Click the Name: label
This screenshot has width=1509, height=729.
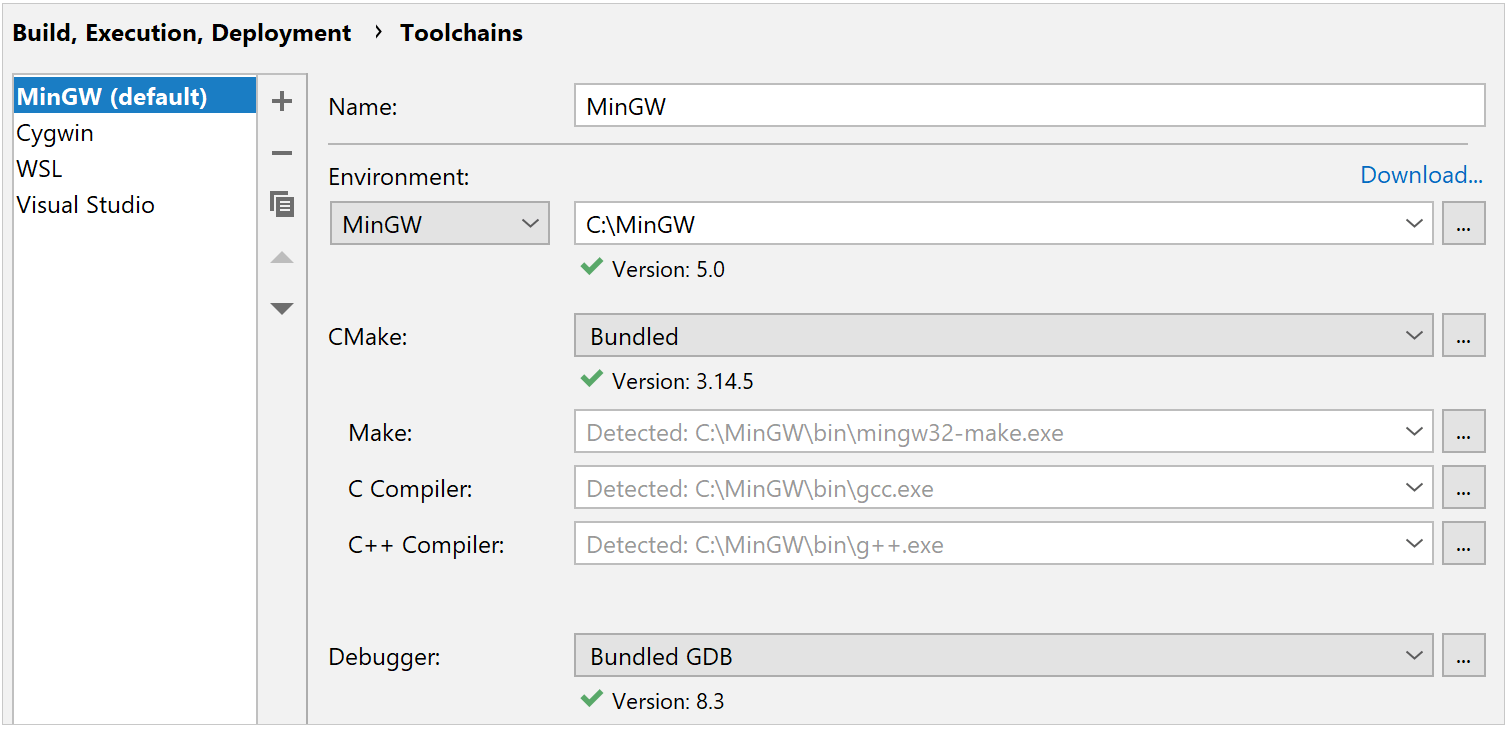tap(363, 107)
